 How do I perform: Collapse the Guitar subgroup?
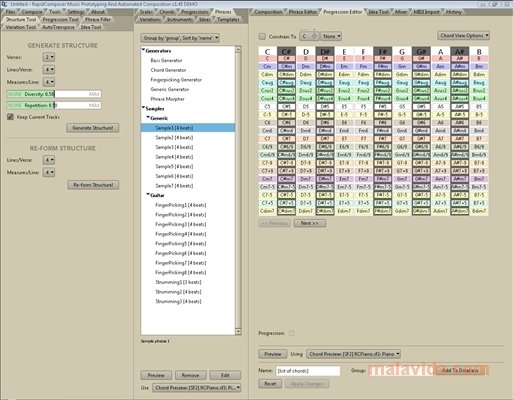(148, 195)
